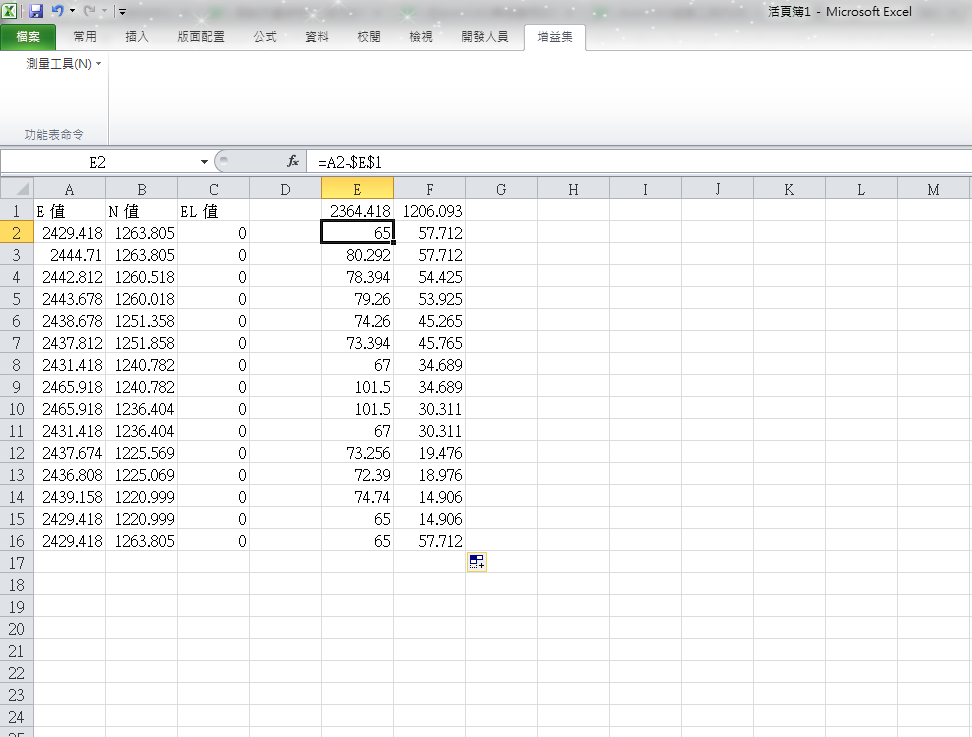
Task: Select cell A1 labeled E 值
Action: [x=69, y=211]
